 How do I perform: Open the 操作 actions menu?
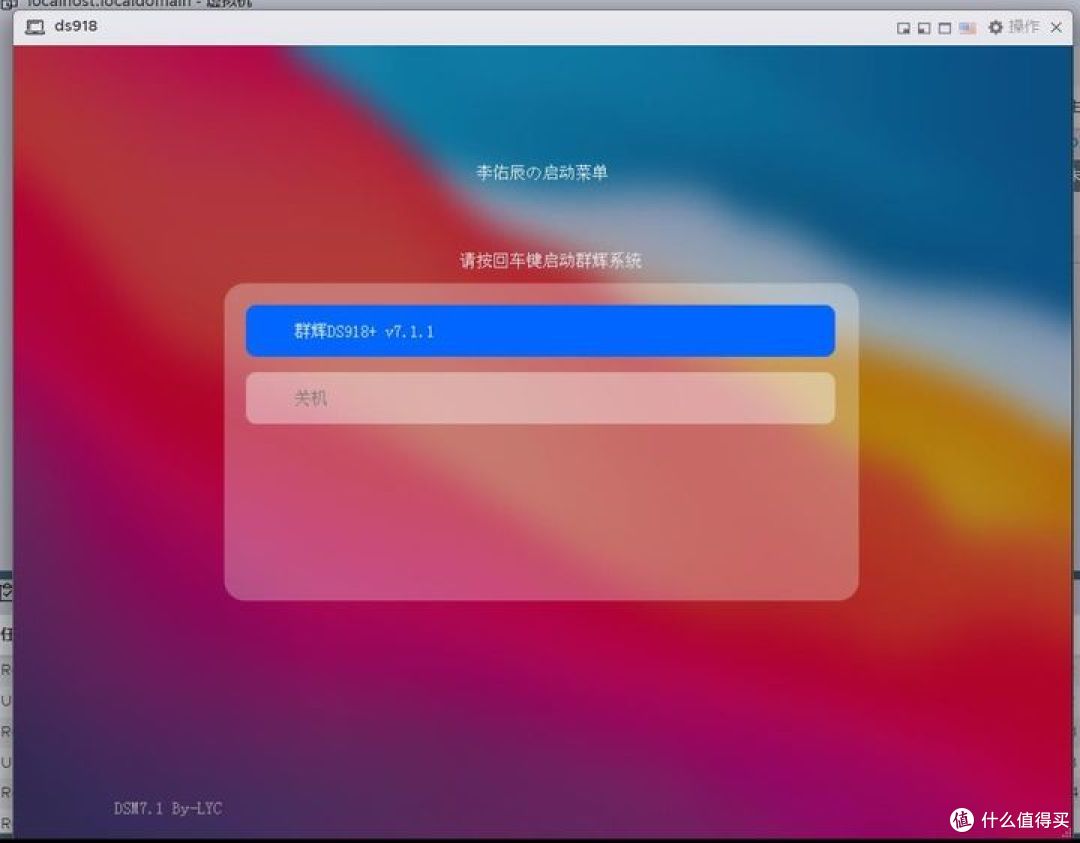pyautogui.click(x=1023, y=27)
